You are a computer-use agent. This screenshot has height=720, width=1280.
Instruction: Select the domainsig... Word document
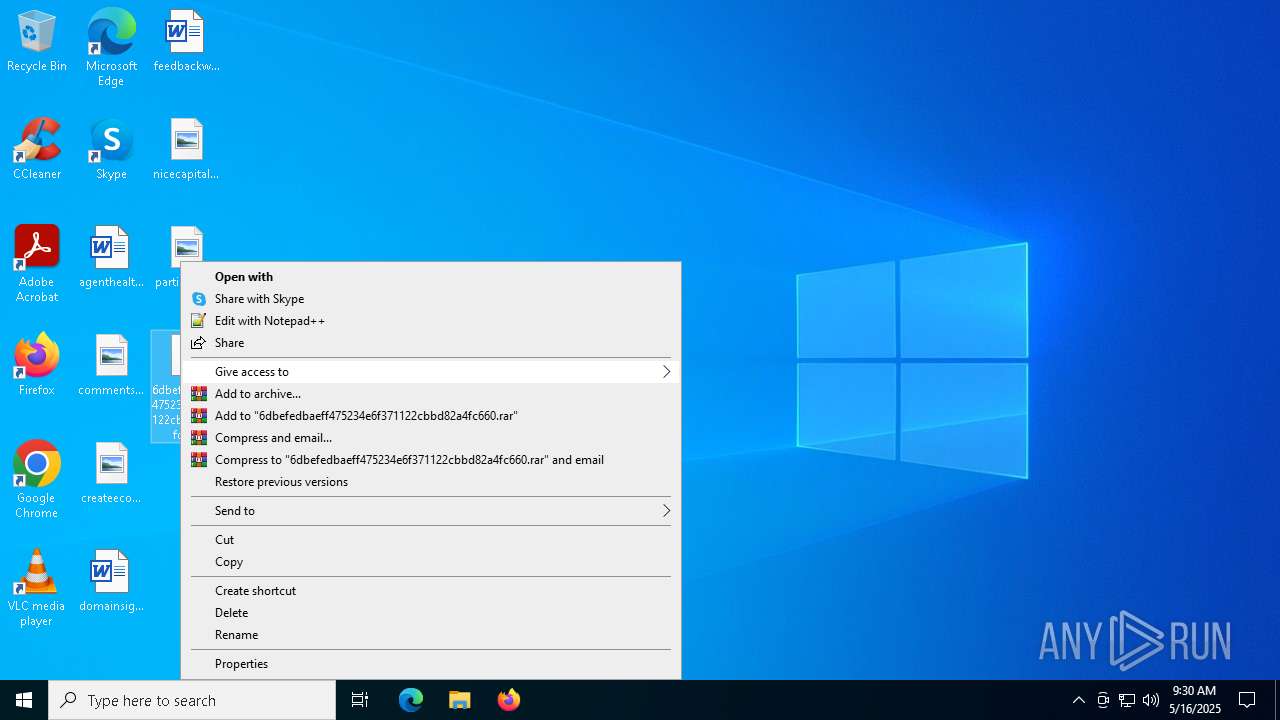[x=111, y=582]
